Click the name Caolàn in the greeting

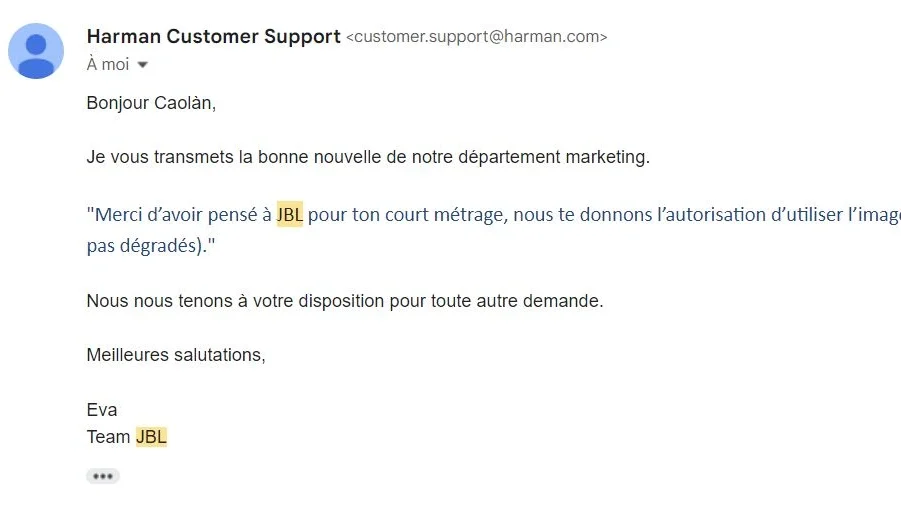[x=184, y=103]
